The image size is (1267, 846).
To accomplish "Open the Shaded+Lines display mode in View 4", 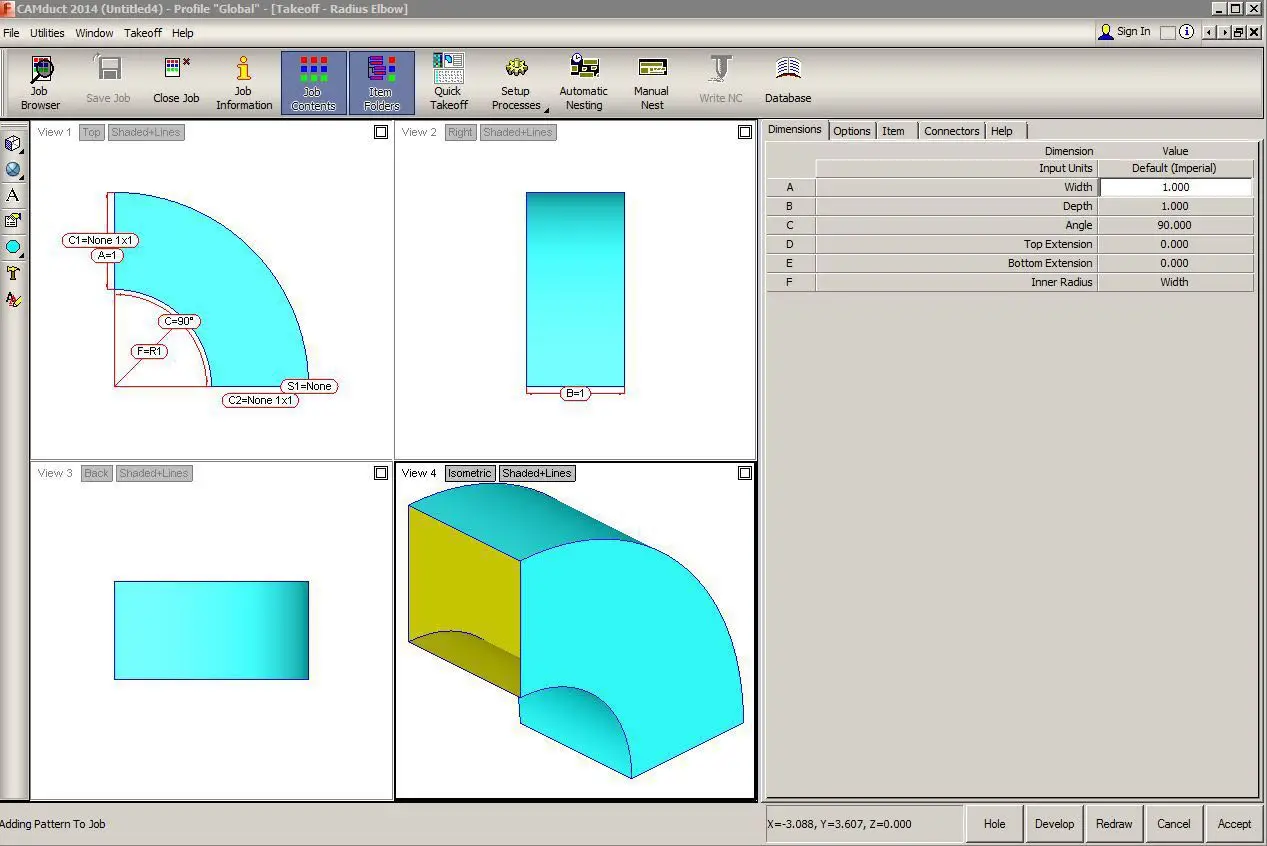I will [x=537, y=473].
